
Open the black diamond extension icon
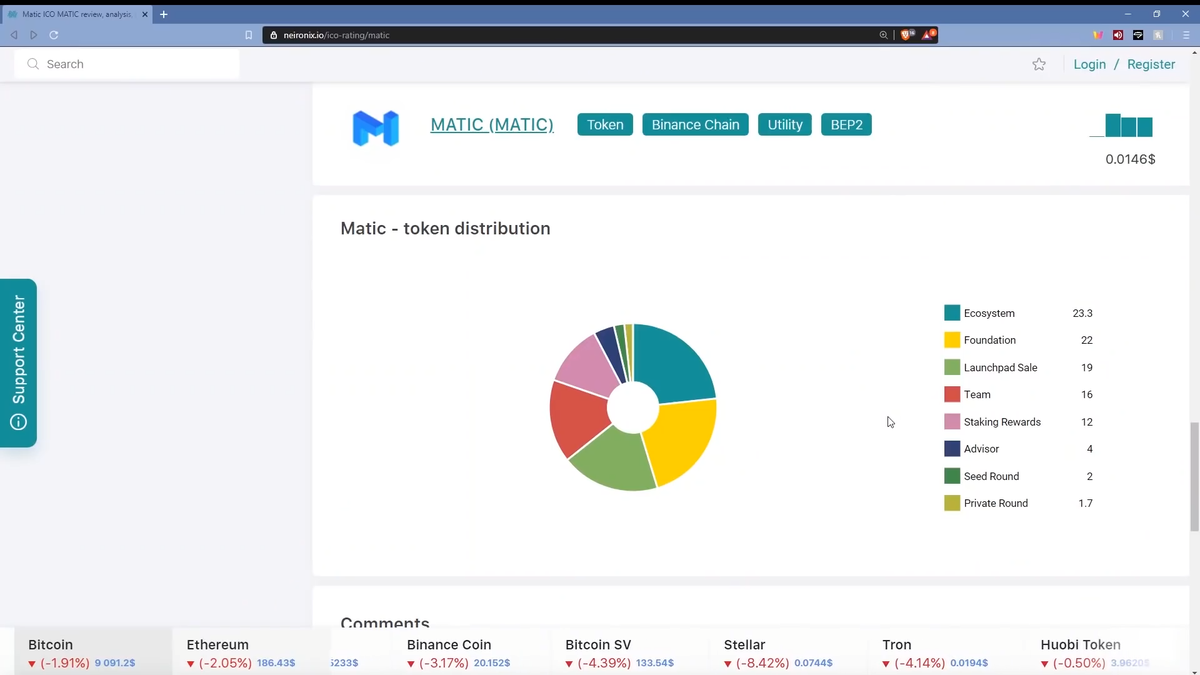(x=1138, y=35)
